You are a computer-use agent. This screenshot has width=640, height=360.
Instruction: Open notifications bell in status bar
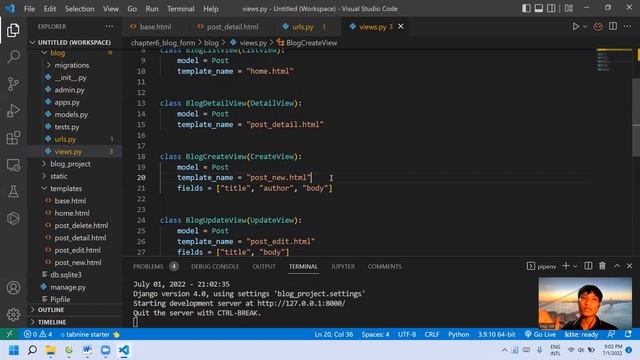point(628,334)
